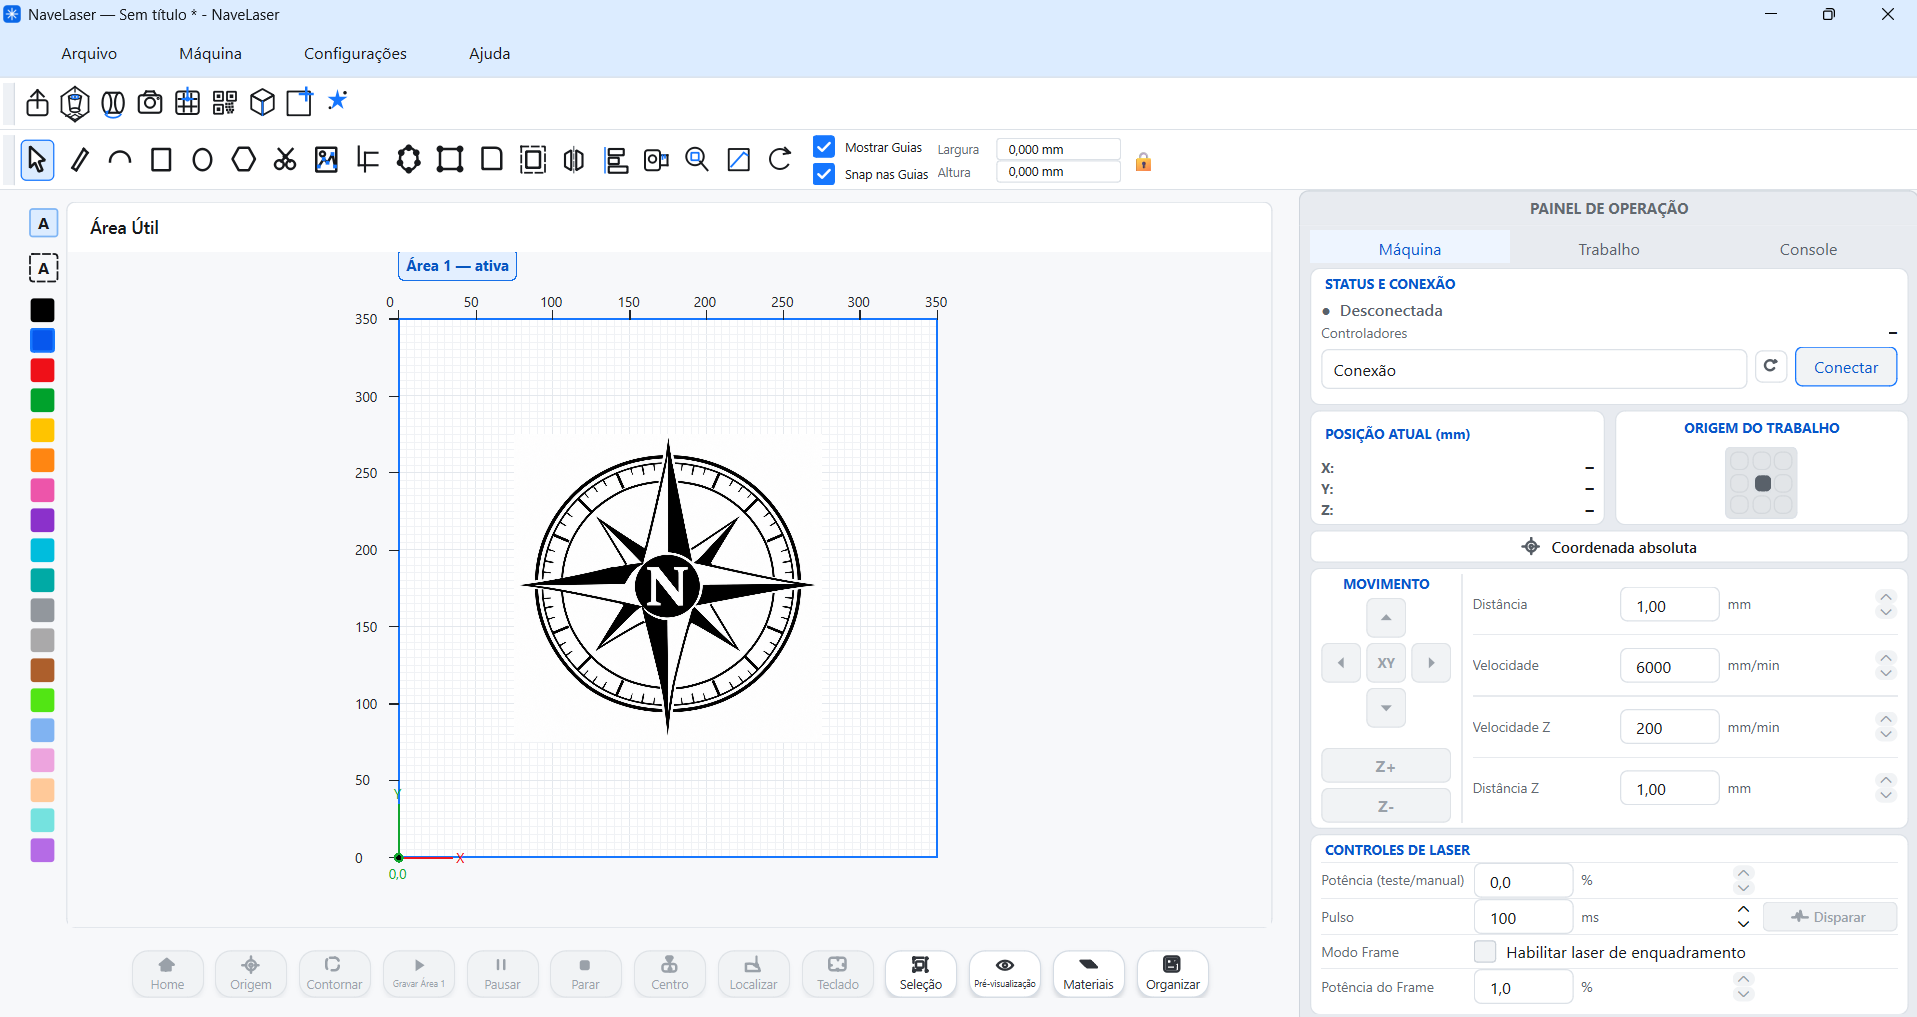Click the Organizar button
Image resolution: width=1917 pixels, height=1017 pixels.
(x=1172, y=974)
